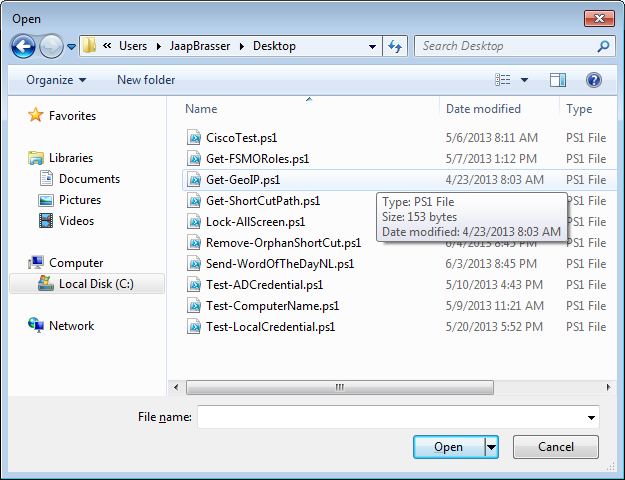Click the Network icon in sidebar

click(36, 326)
